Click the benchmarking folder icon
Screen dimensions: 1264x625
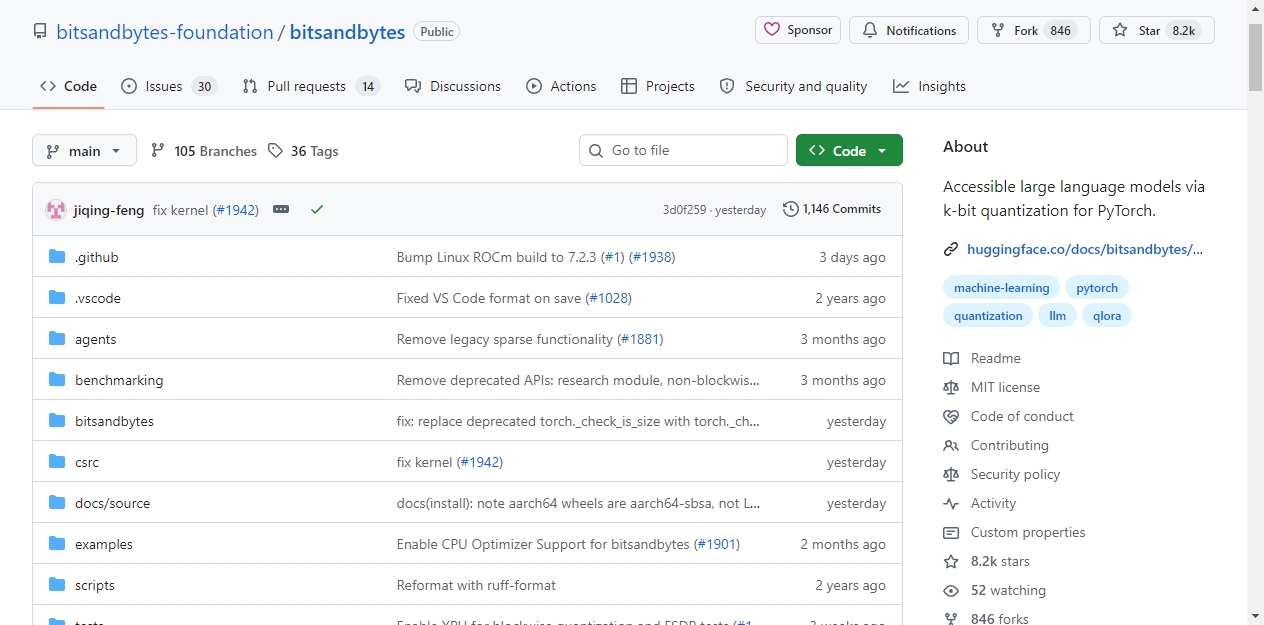(x=57, y=380)
